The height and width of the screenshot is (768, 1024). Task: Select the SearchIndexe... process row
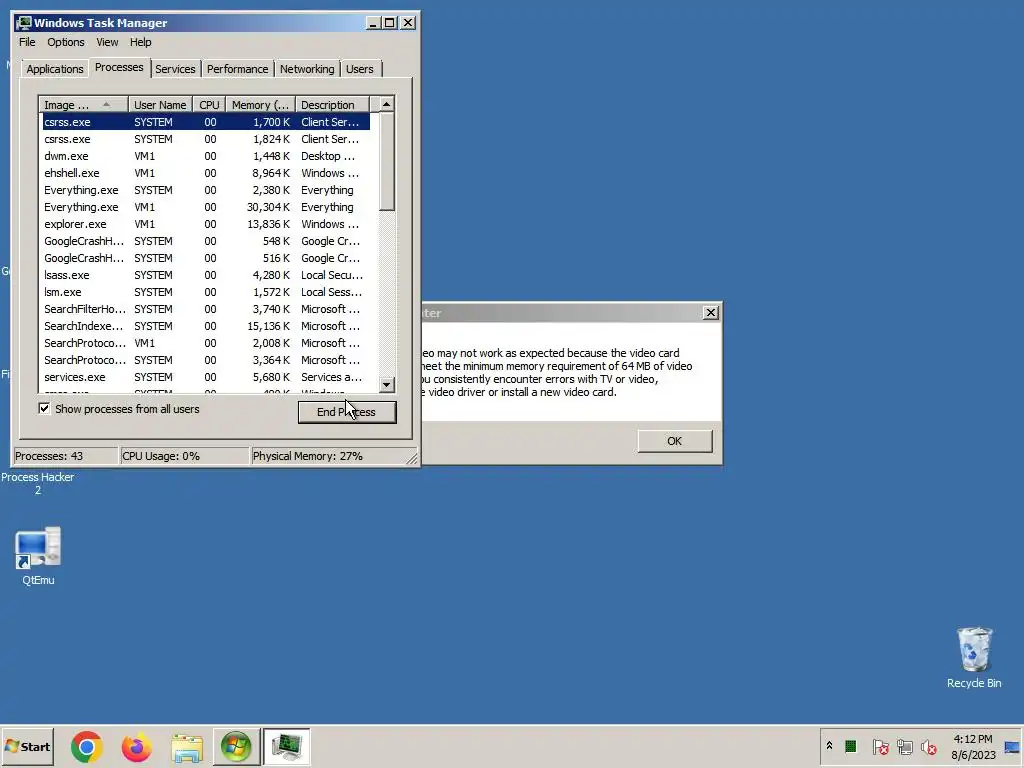point(206,326)
